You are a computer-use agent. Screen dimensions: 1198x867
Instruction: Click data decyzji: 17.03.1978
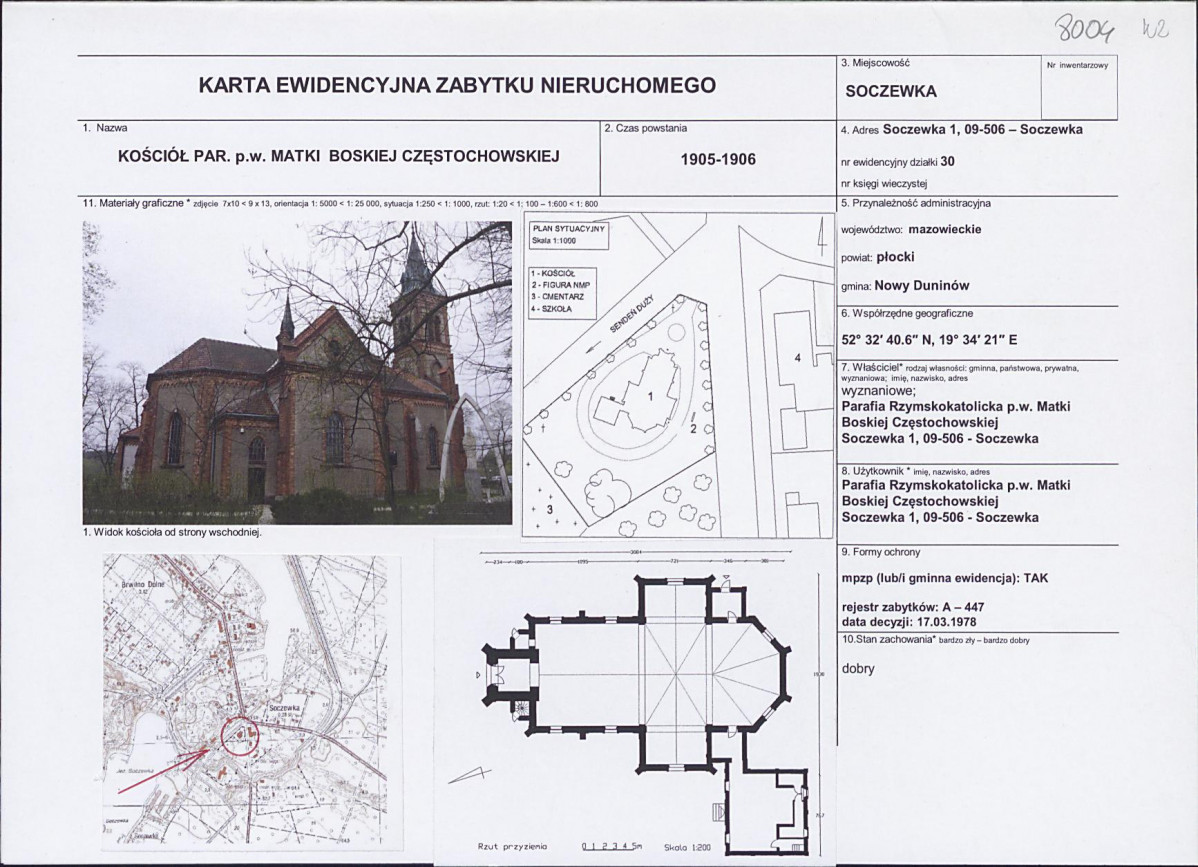tap(908, 622)
